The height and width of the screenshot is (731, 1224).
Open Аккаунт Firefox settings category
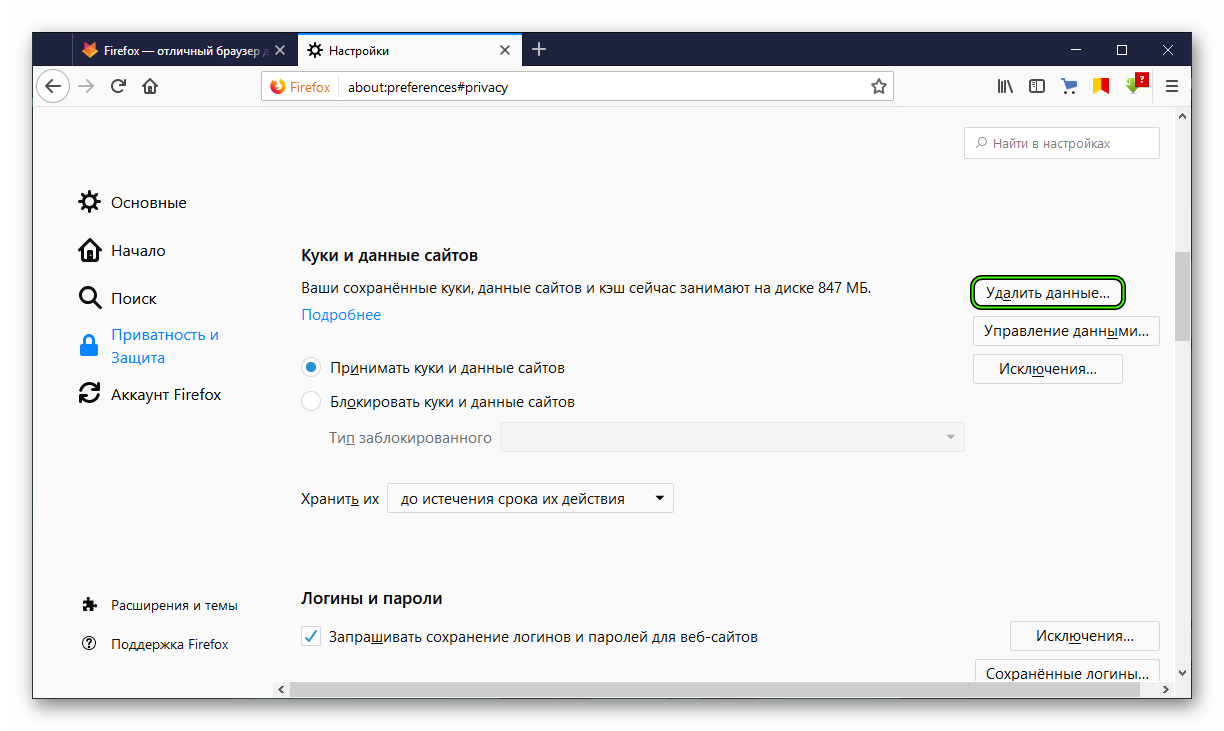coord(166,394)
